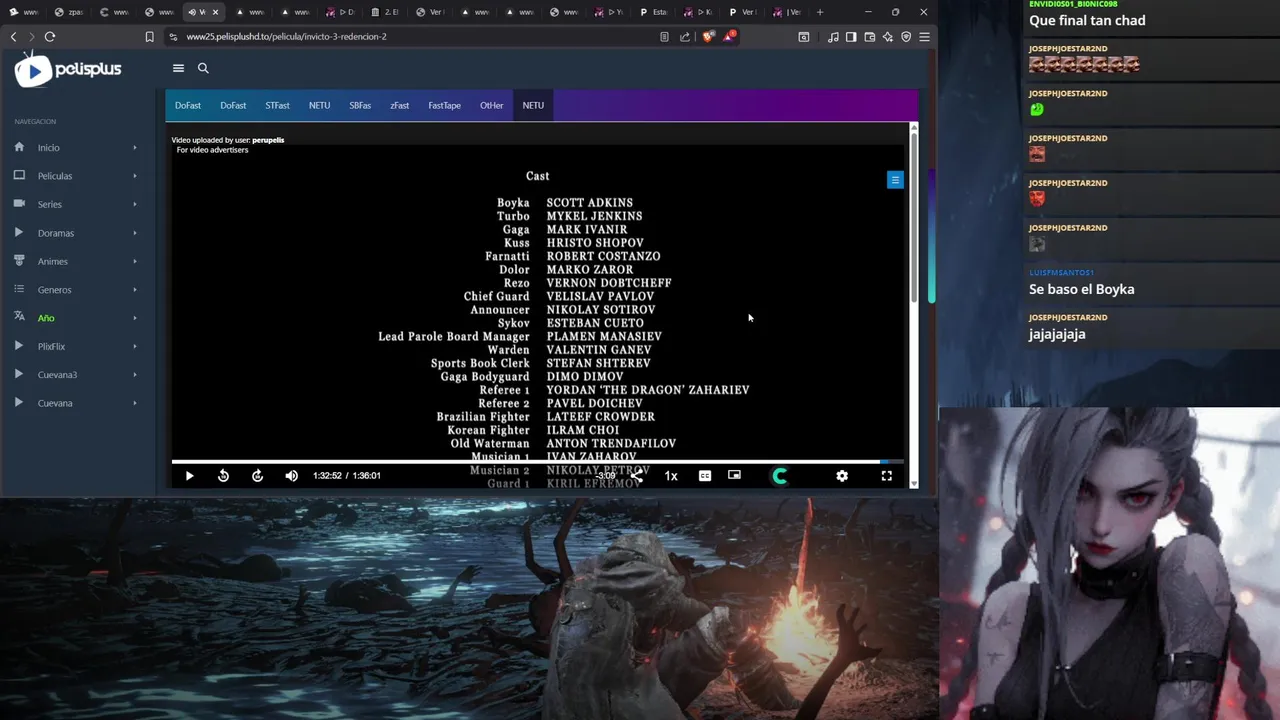Open Doramas sidebar item
Screen dimensions: 1280x720
[x=56, y=233]
